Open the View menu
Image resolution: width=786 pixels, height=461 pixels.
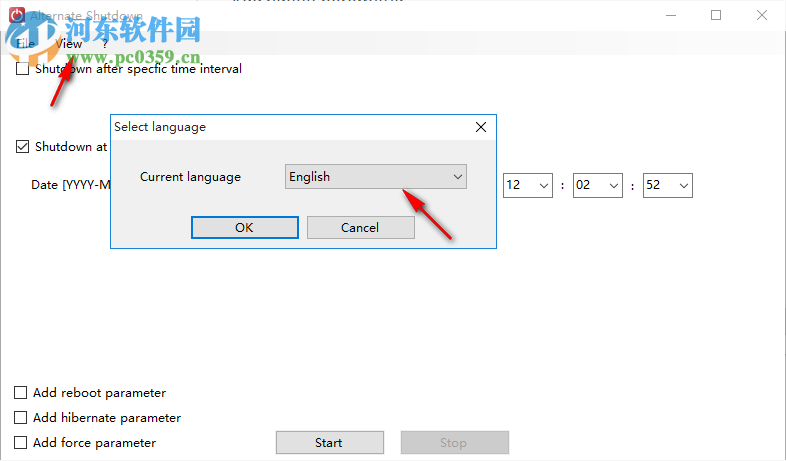(x=69, y=44)
